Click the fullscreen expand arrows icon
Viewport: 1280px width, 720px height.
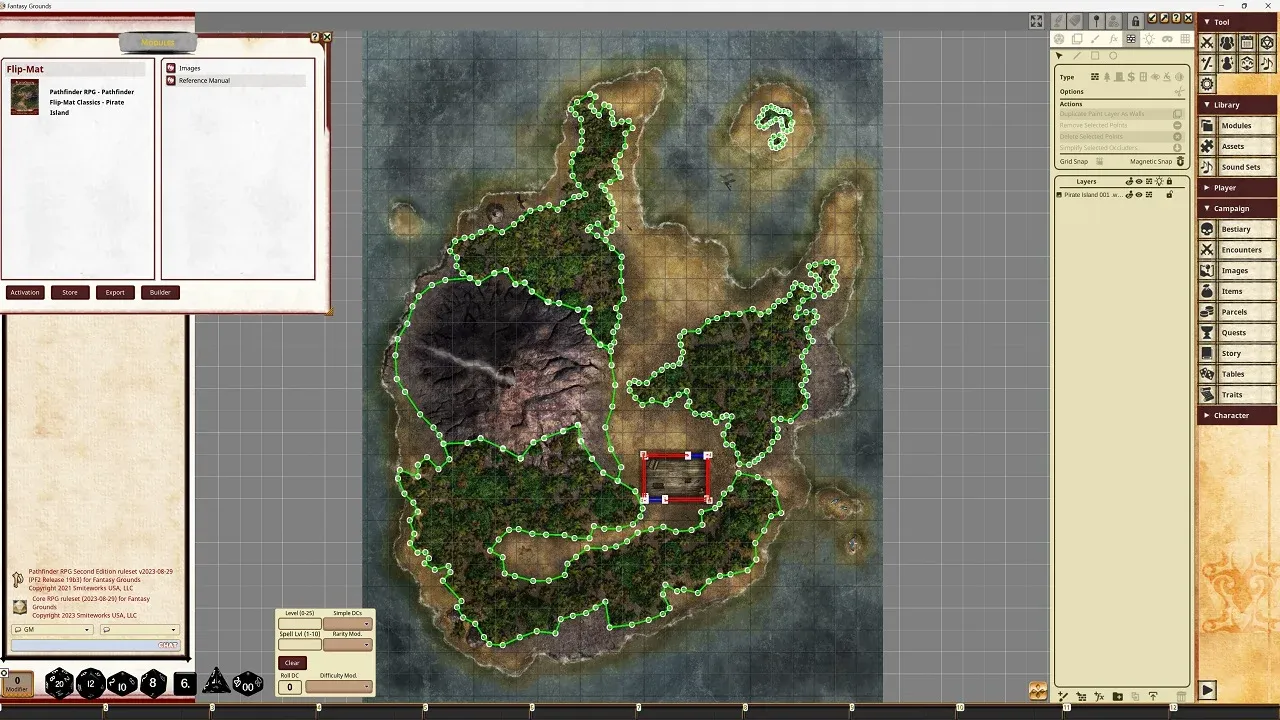pos(1036,21)
